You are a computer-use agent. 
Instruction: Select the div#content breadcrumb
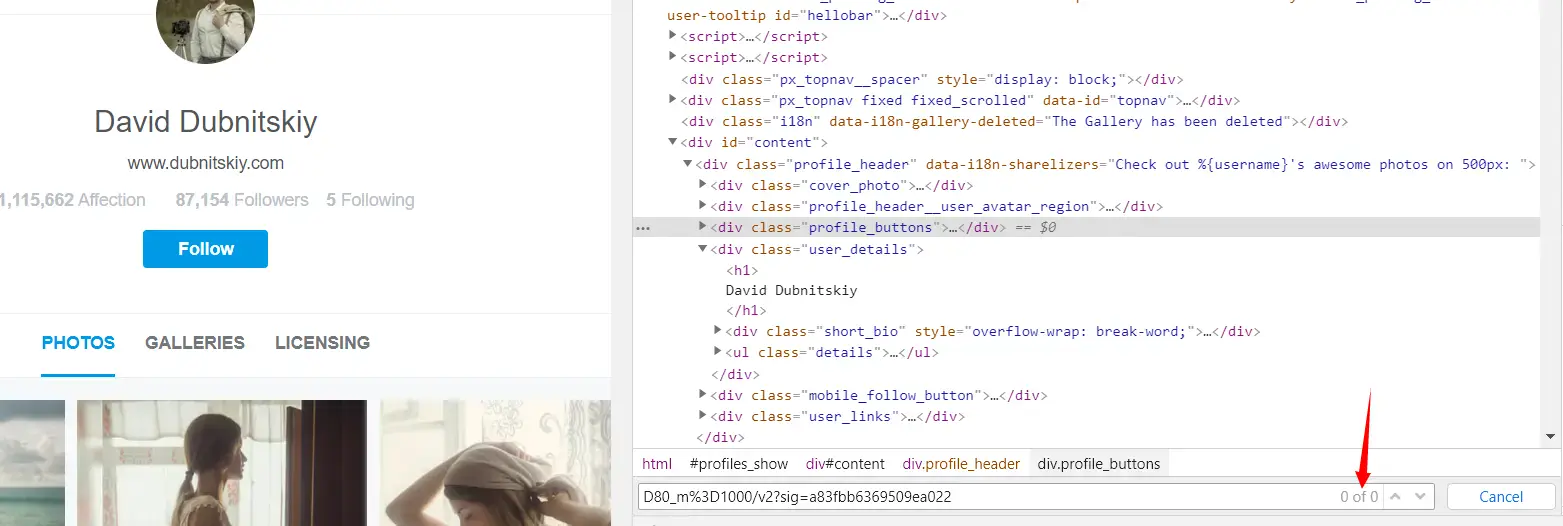[846, 464]
